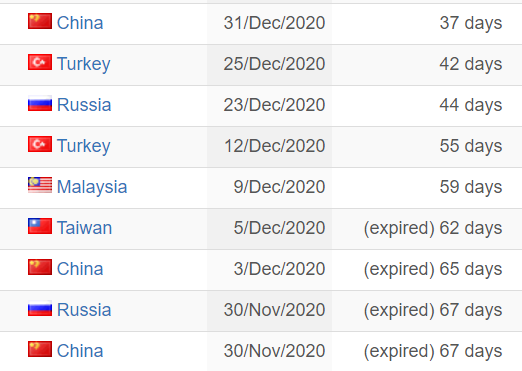Screen dimensions: 522x371
Task: Visit the Malaysia link
Action: coord(92,187)
